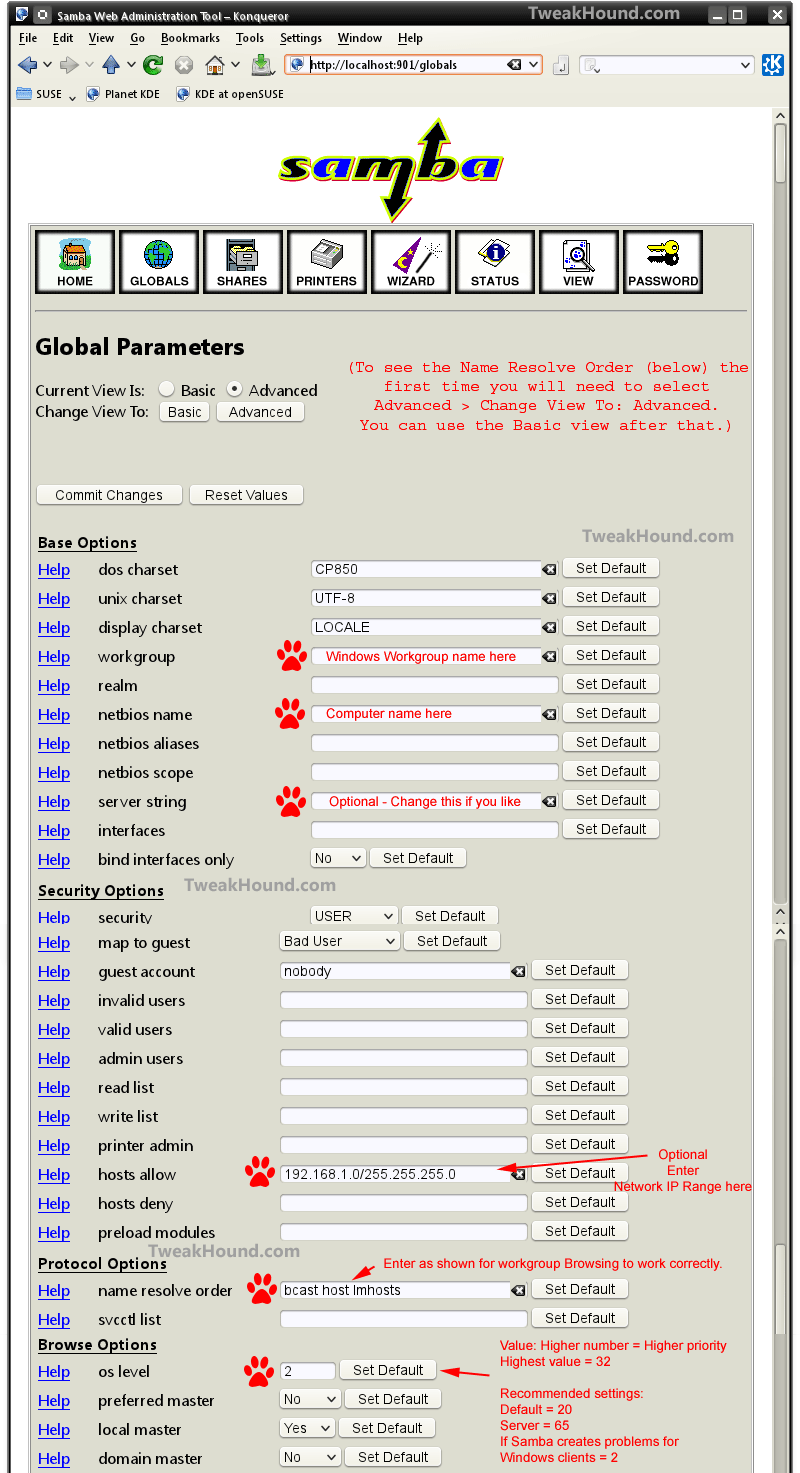800x1473 pixels.
Task: Clear the workgroup field
Action: click(549, 657)
